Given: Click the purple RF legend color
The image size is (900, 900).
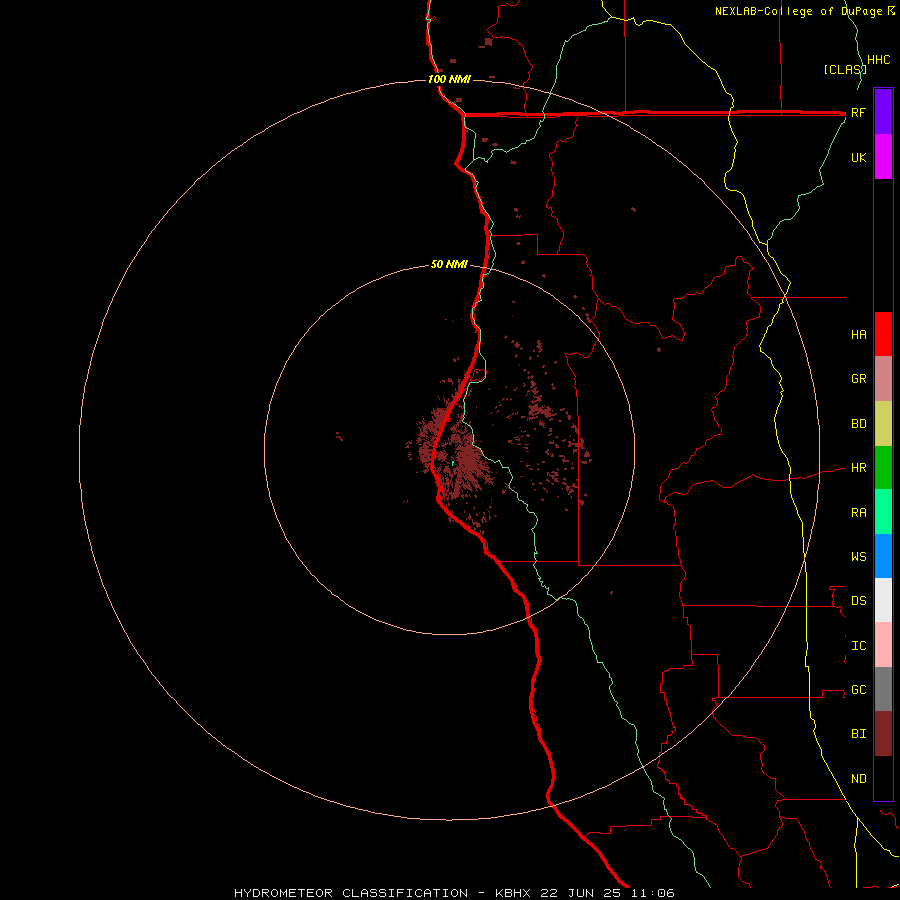Looking at the screenshot, I should pos(883,112).
